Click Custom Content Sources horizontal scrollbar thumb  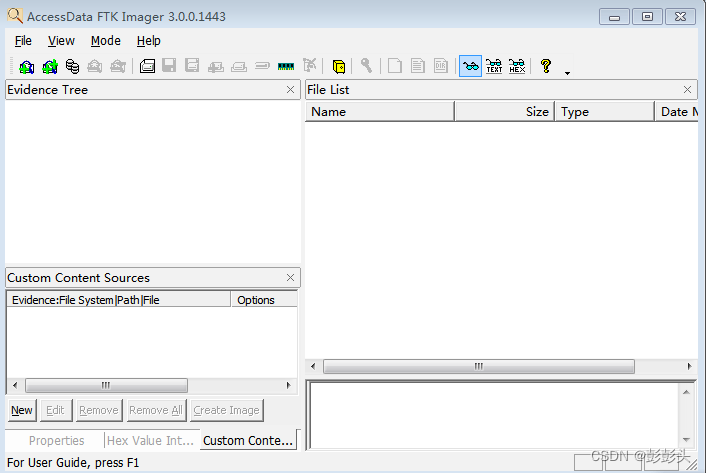[106, 385]
